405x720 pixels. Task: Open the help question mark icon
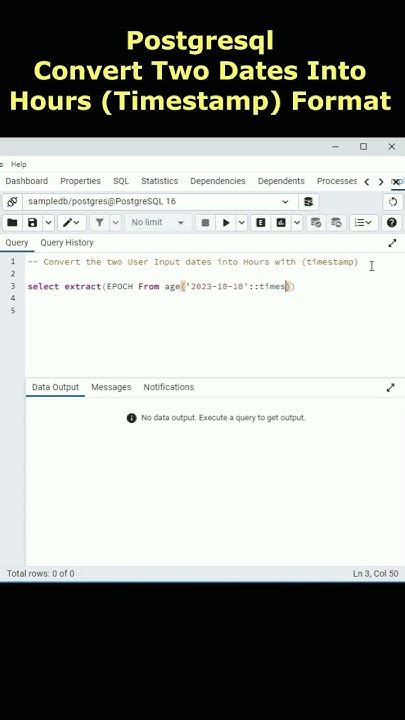tap(391, 223)
